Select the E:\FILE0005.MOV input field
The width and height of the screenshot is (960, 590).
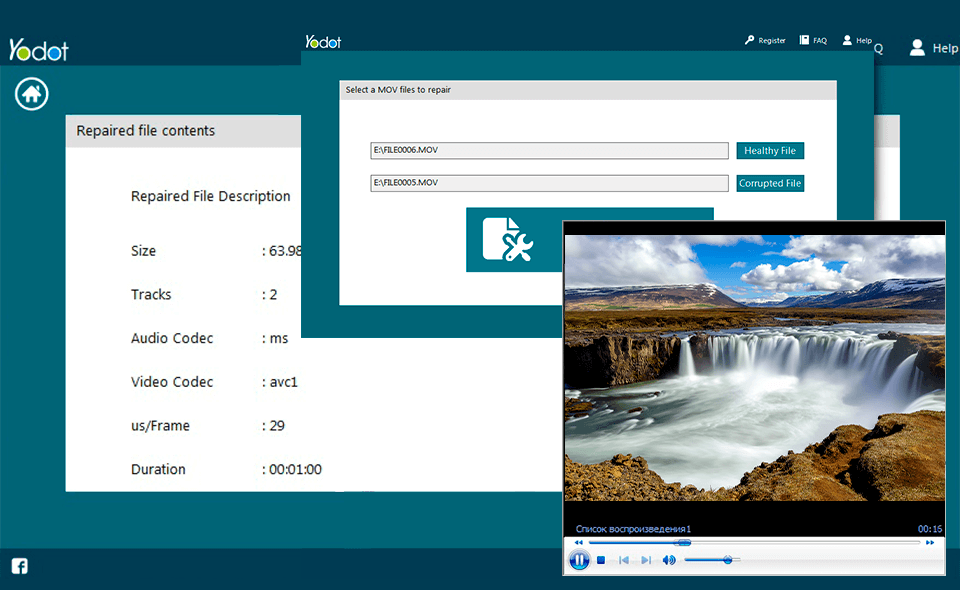click(x=549, y=183)
